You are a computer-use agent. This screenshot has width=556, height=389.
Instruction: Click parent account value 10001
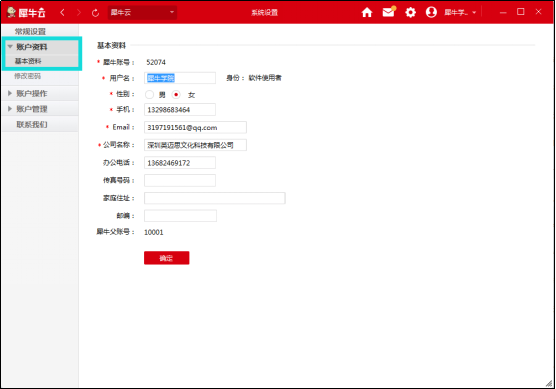point(154,232)
